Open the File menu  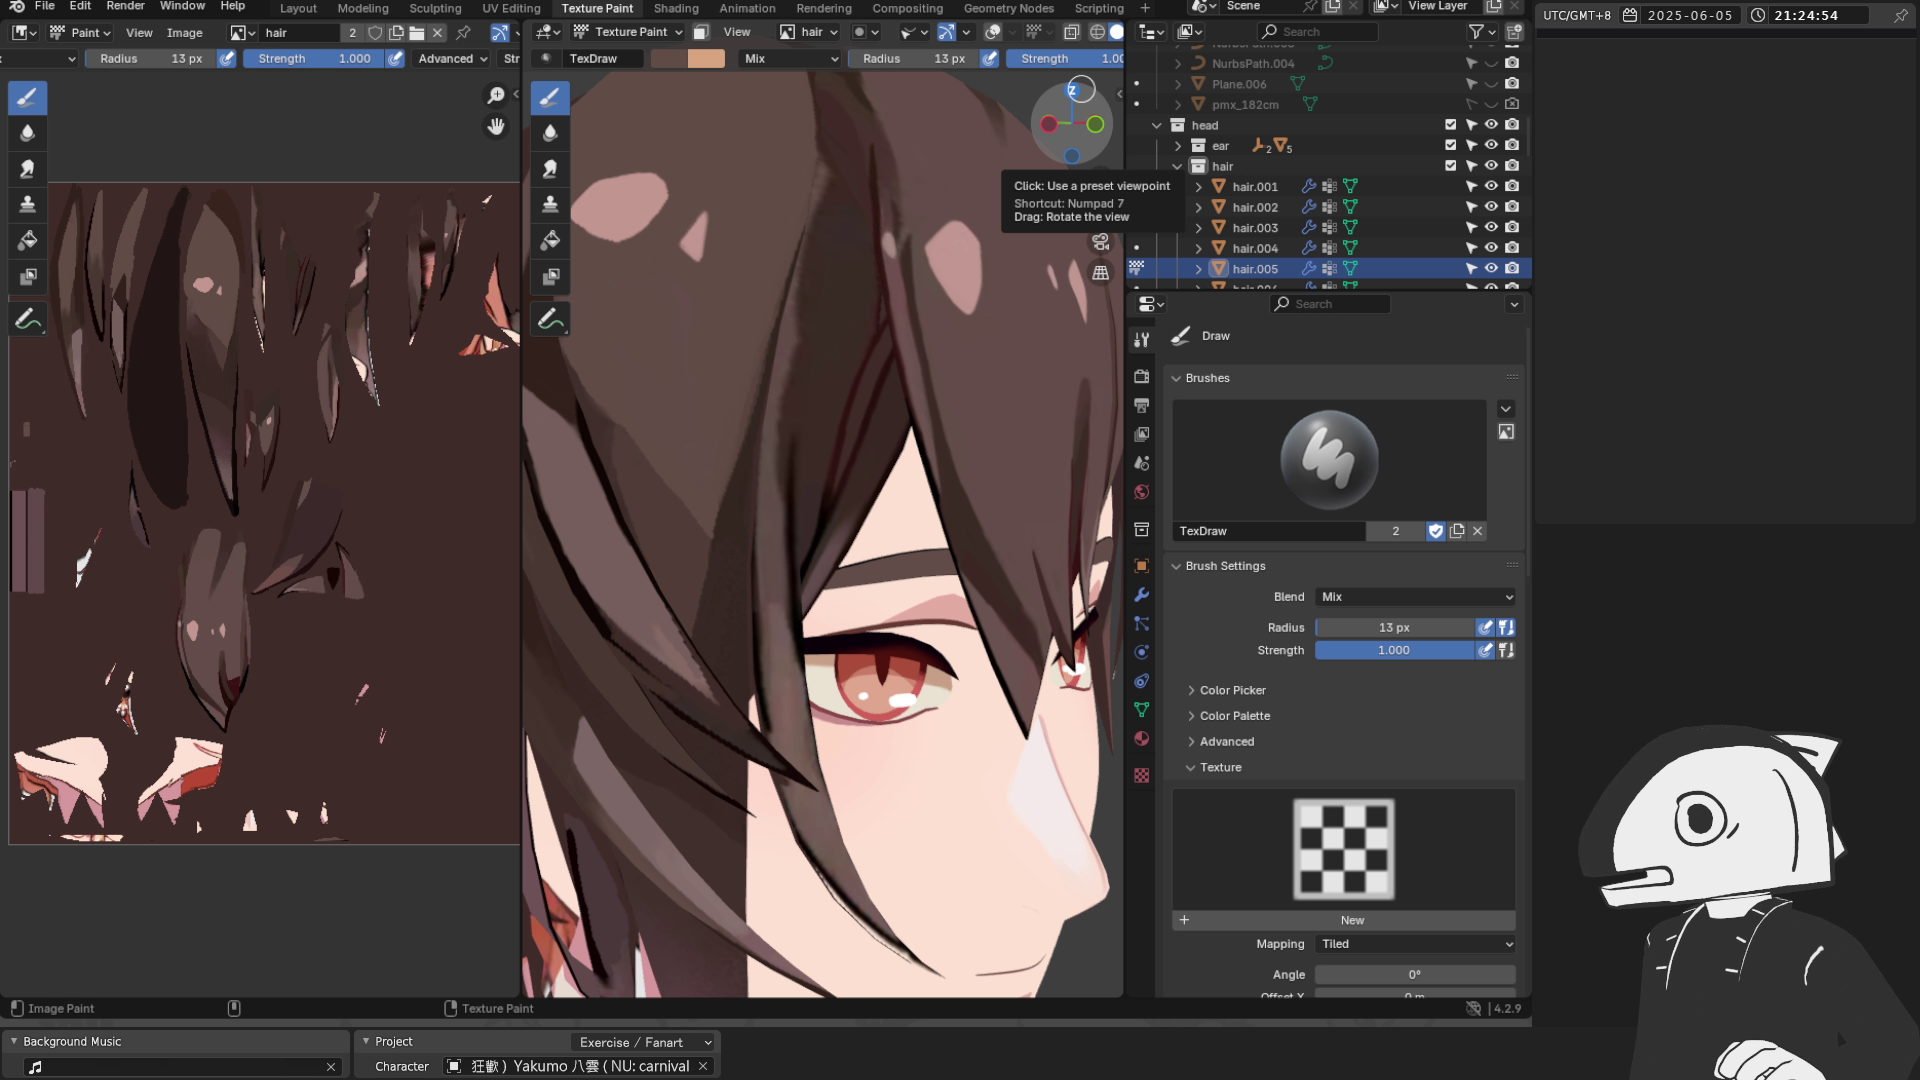tap(45, 7)
